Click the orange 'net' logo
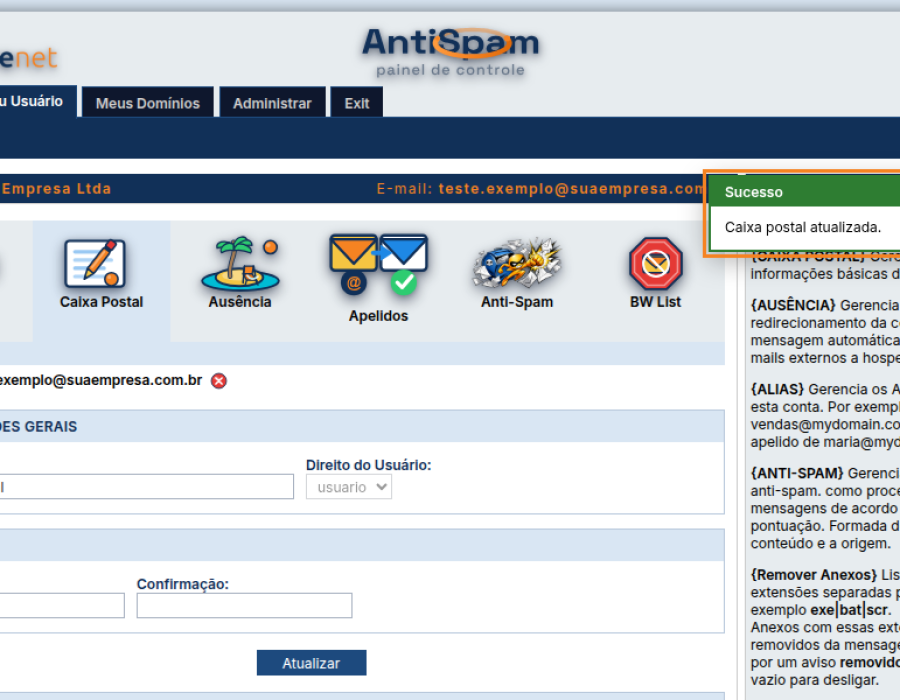 click(29, 58)
